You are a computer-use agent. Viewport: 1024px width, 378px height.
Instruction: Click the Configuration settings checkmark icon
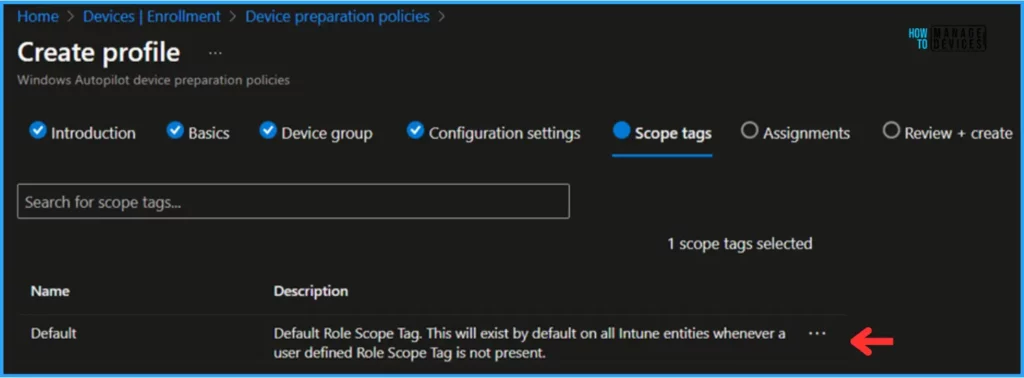415,131
